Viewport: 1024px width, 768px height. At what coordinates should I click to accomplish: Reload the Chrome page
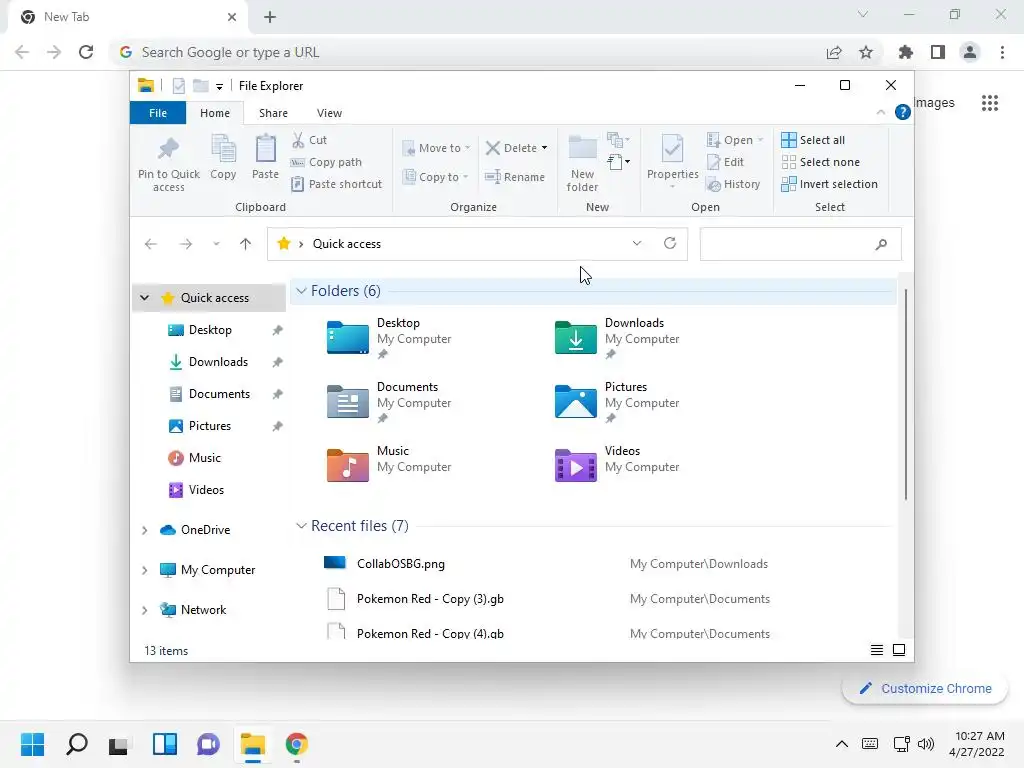[x=86, y=52]
